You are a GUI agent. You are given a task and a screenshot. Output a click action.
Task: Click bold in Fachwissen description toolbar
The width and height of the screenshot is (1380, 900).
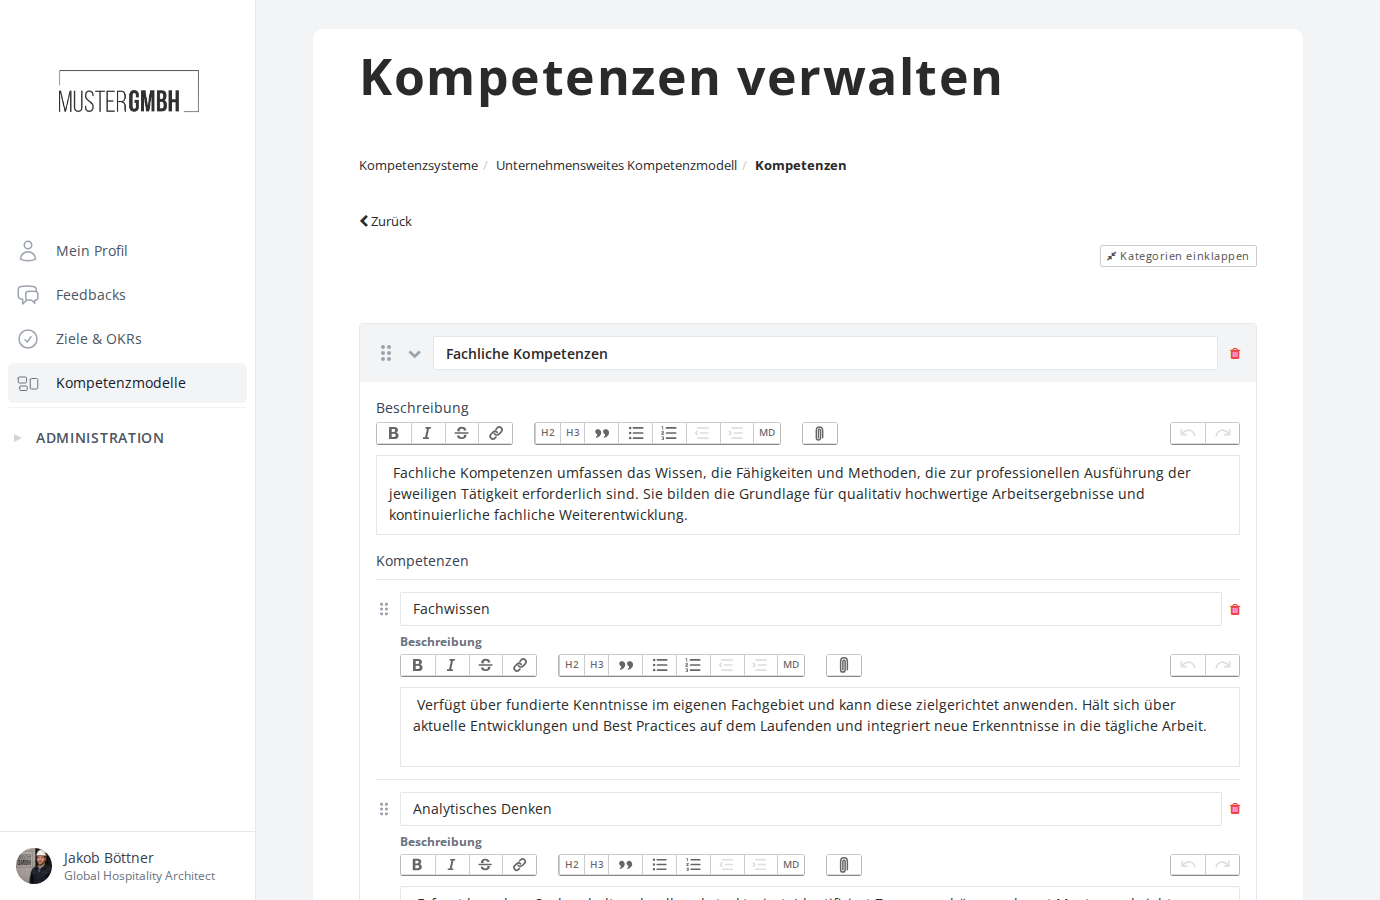point(418,665)
